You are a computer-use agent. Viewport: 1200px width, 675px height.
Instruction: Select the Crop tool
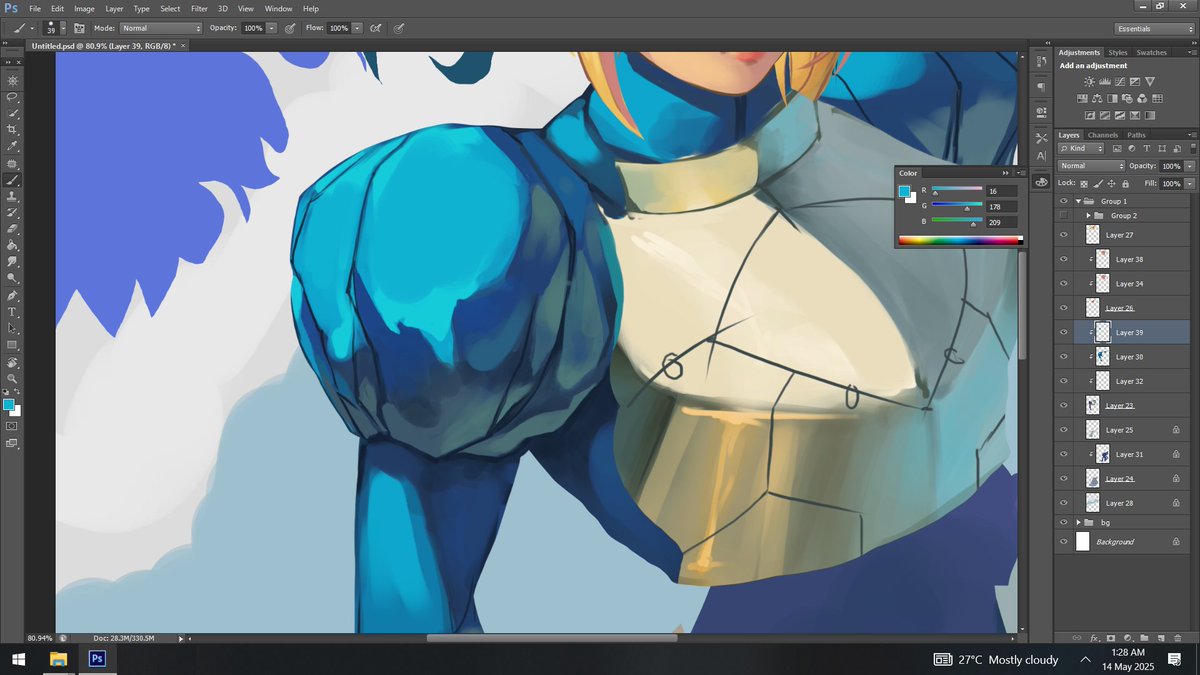click(x=12, y=130)
